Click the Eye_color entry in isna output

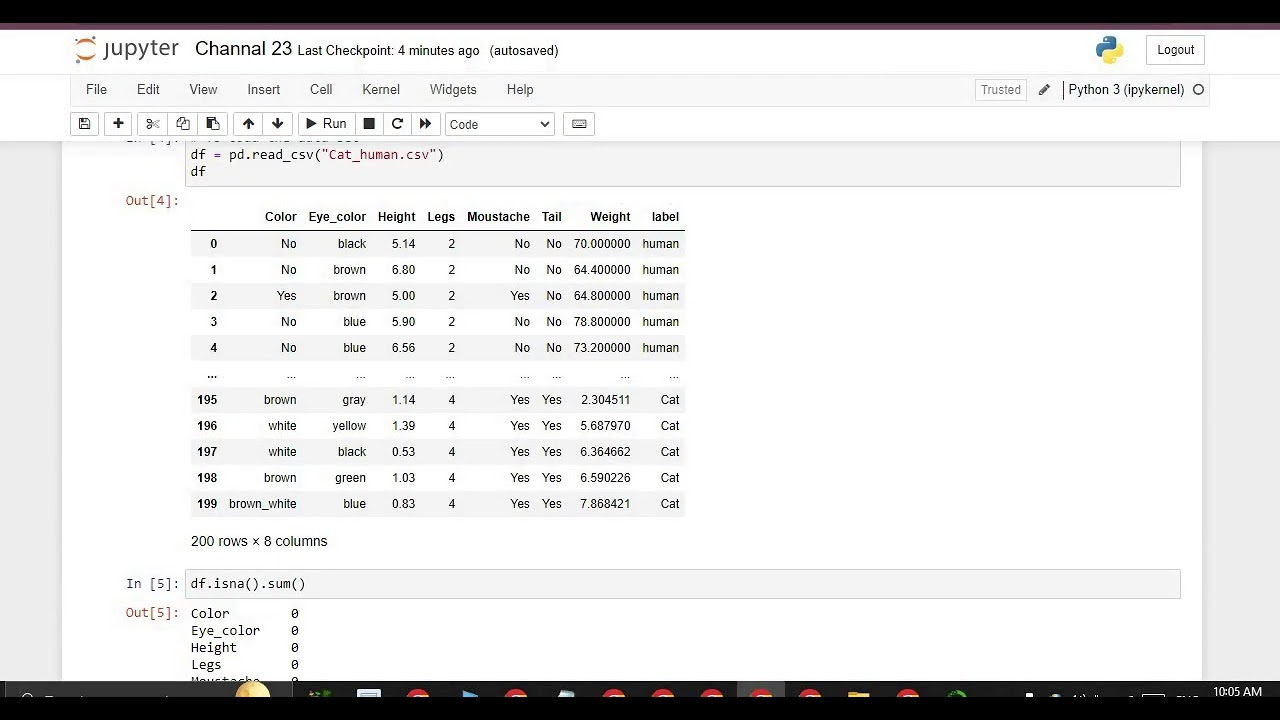coord(225,631)
